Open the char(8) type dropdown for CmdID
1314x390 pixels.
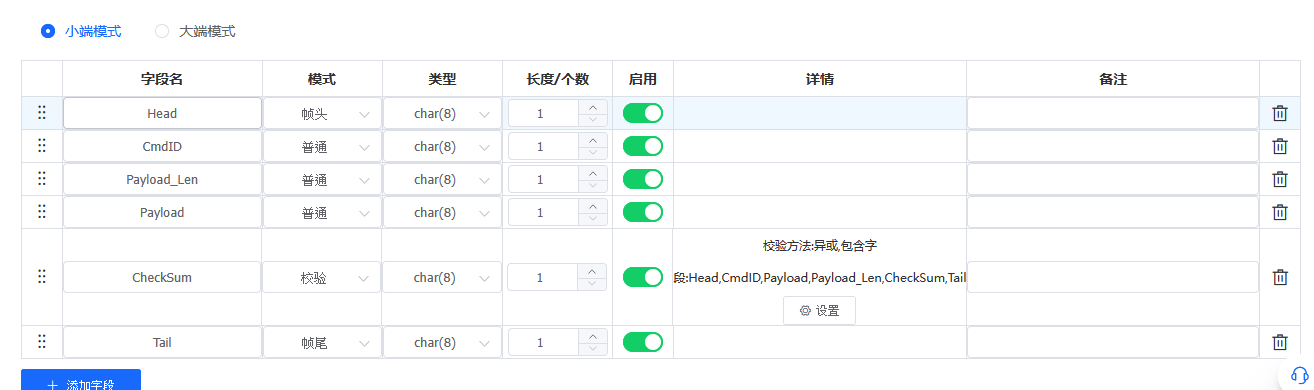coord(442,146)
